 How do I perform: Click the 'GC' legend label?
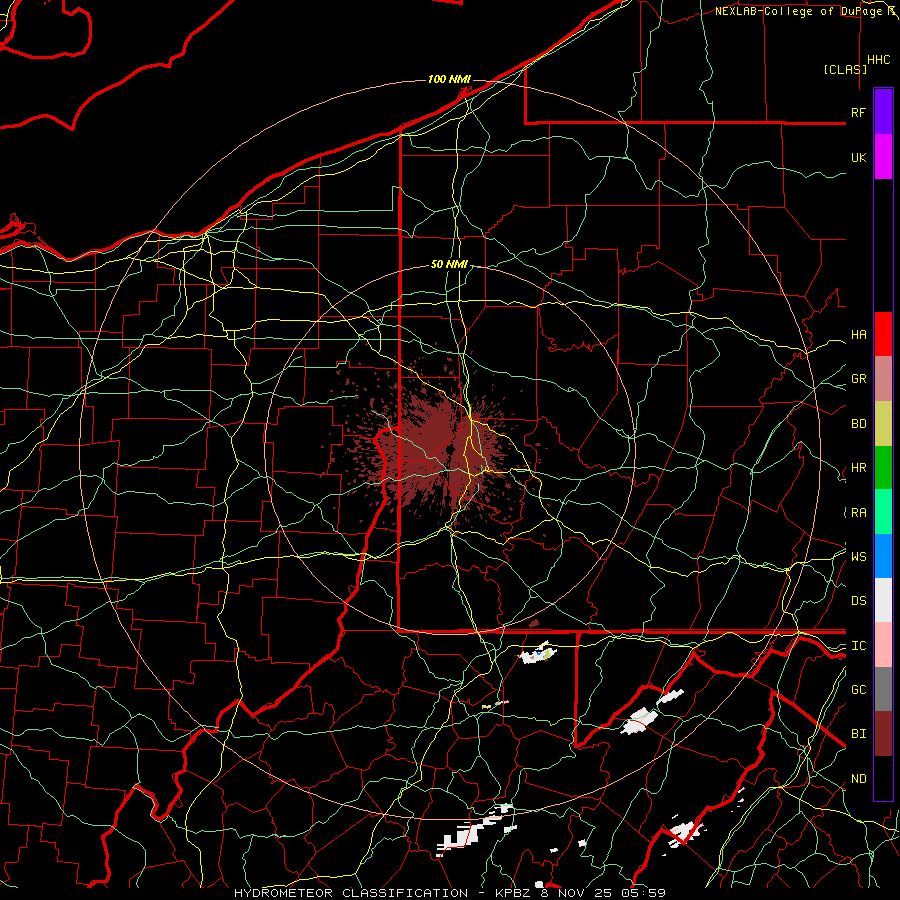tap(858, 690)
